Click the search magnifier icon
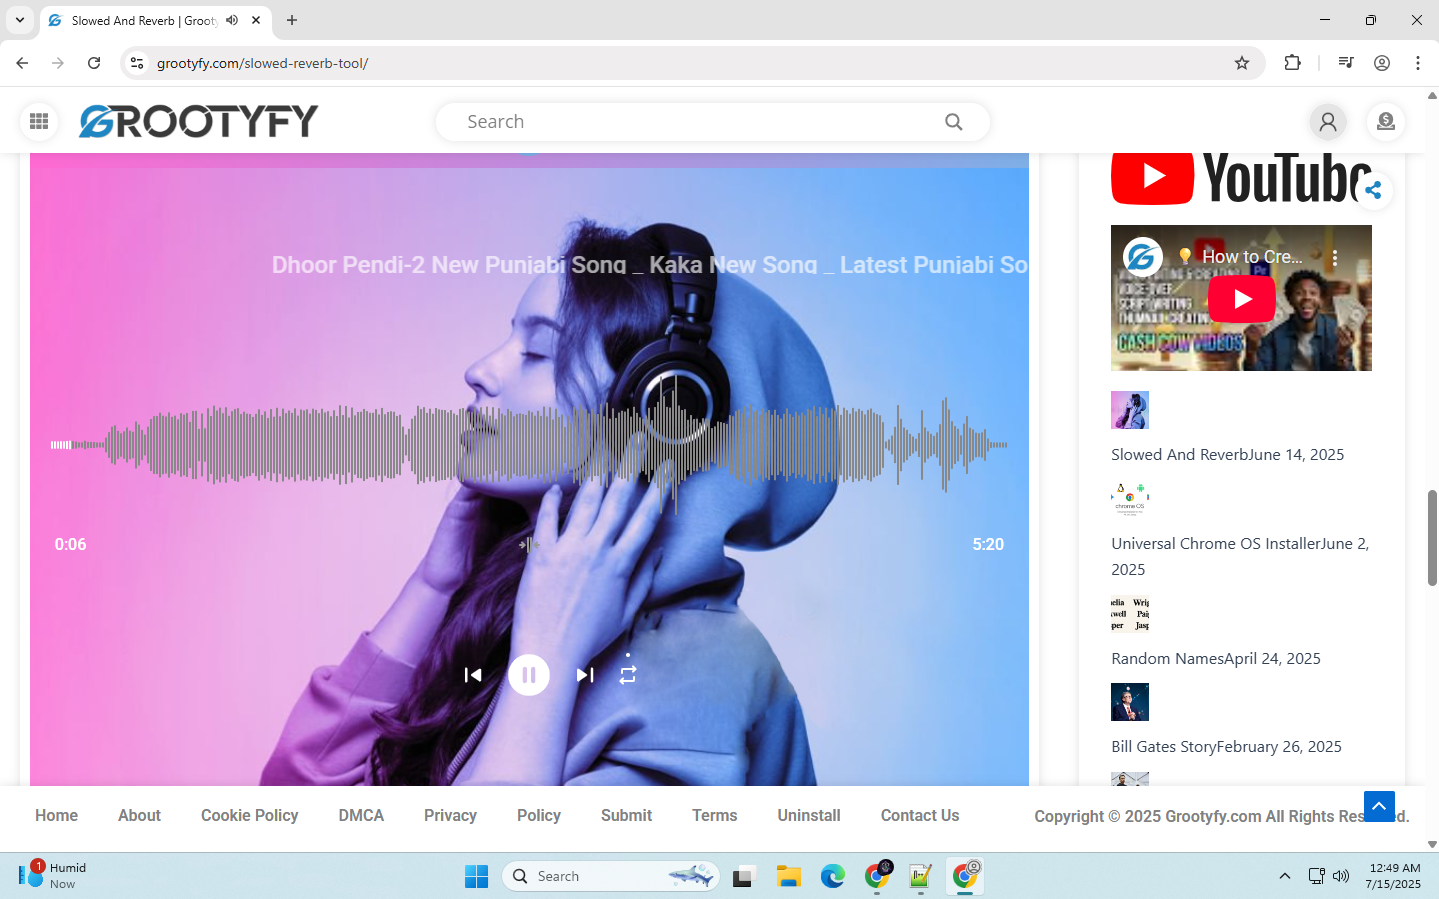1439x899 pixels. pos(953,122)
